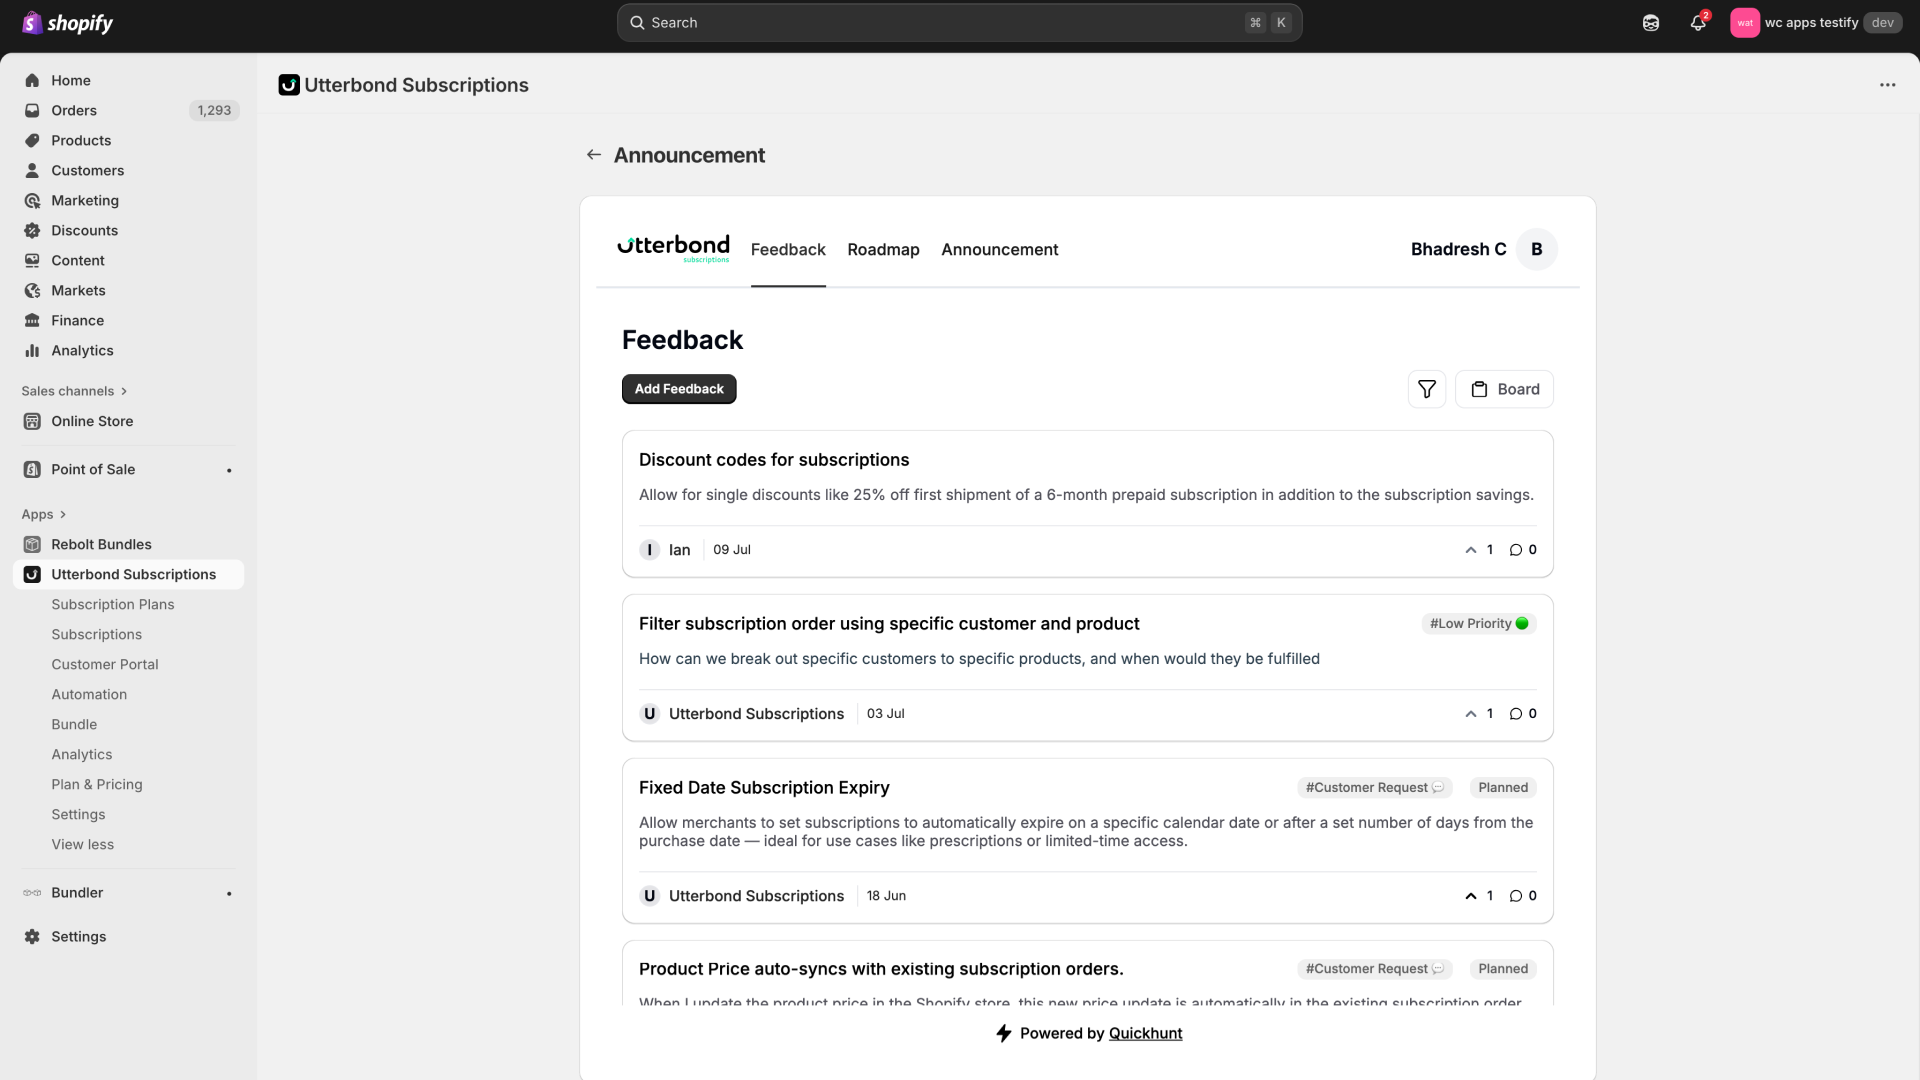1920x1080 pixels.
Task: Click the Customers person icon
Action: (32, 170)
